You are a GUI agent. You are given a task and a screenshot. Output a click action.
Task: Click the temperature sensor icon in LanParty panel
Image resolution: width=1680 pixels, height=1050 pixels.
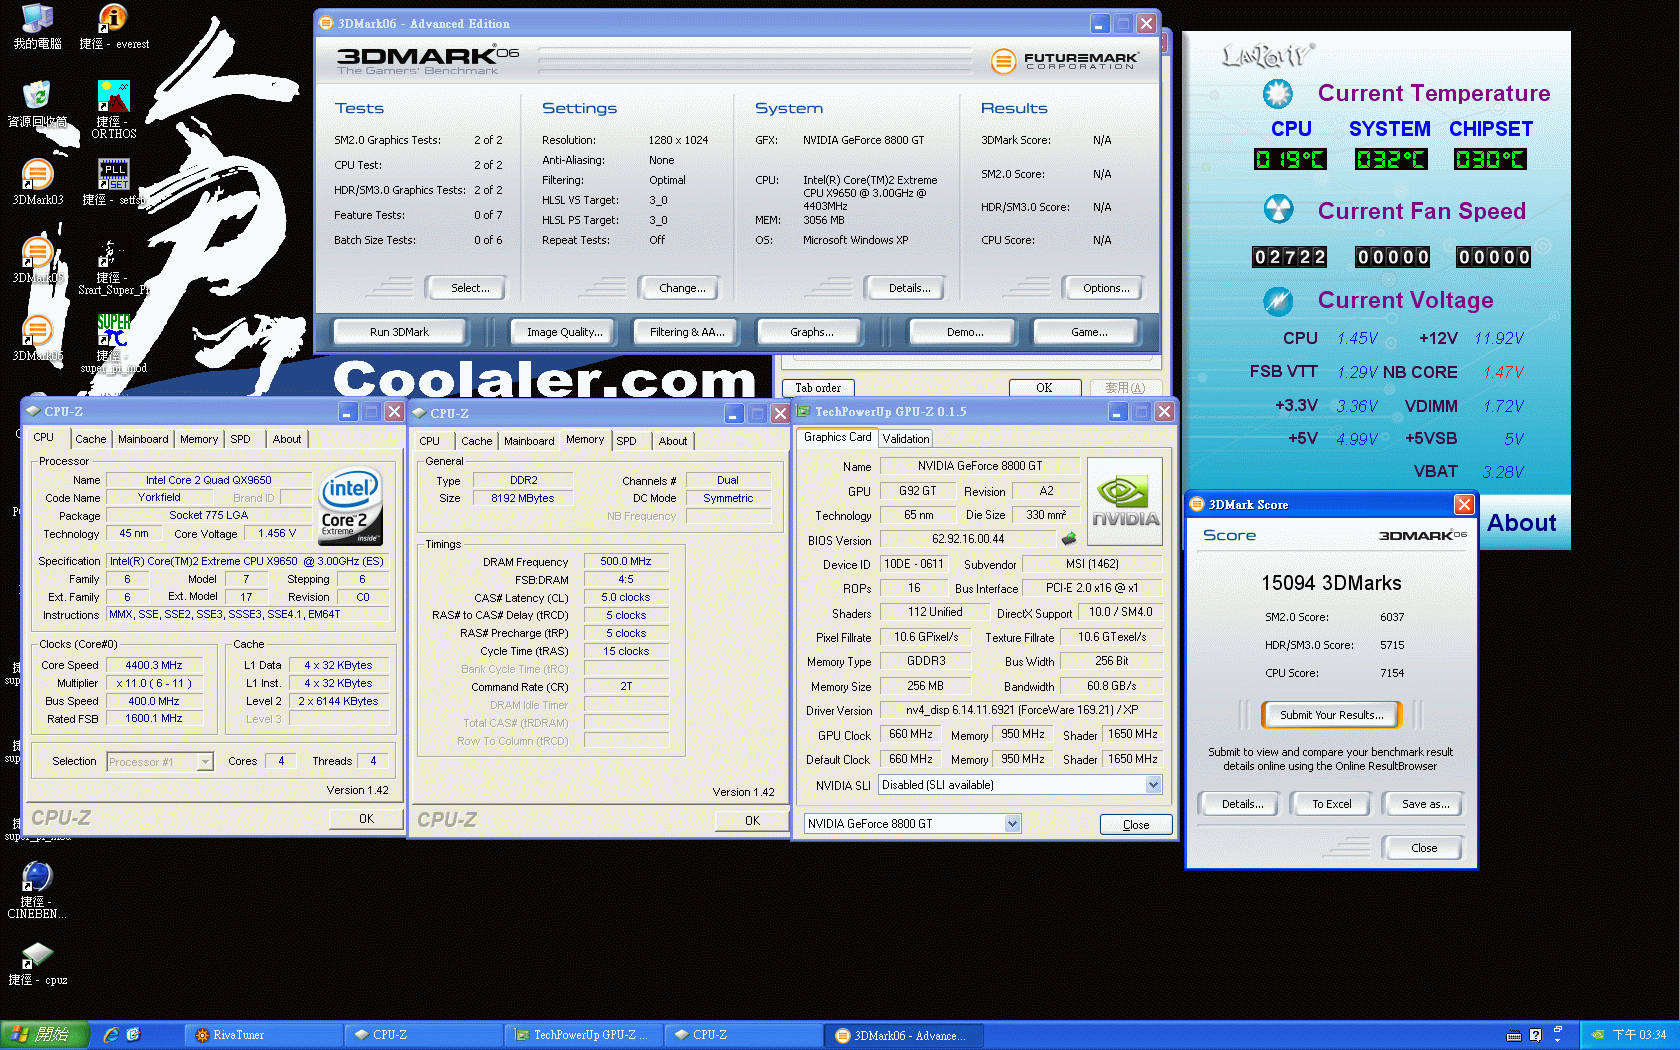(x=1277, y=94)
